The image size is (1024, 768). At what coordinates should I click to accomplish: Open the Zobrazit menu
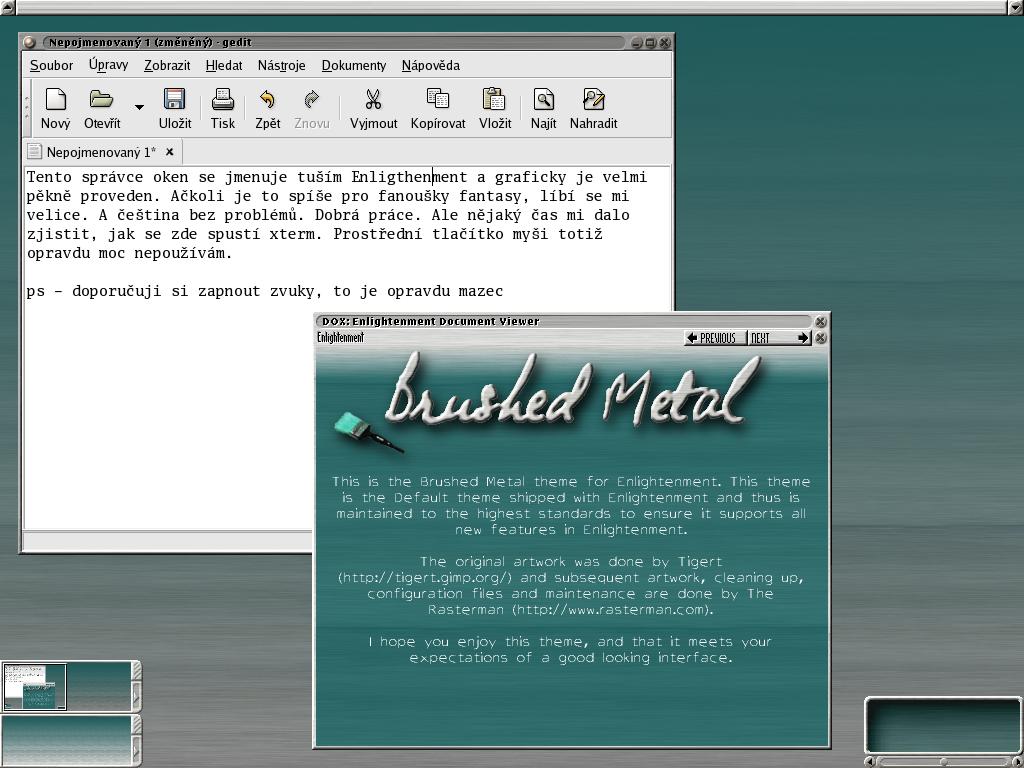(x=167, y=65)
